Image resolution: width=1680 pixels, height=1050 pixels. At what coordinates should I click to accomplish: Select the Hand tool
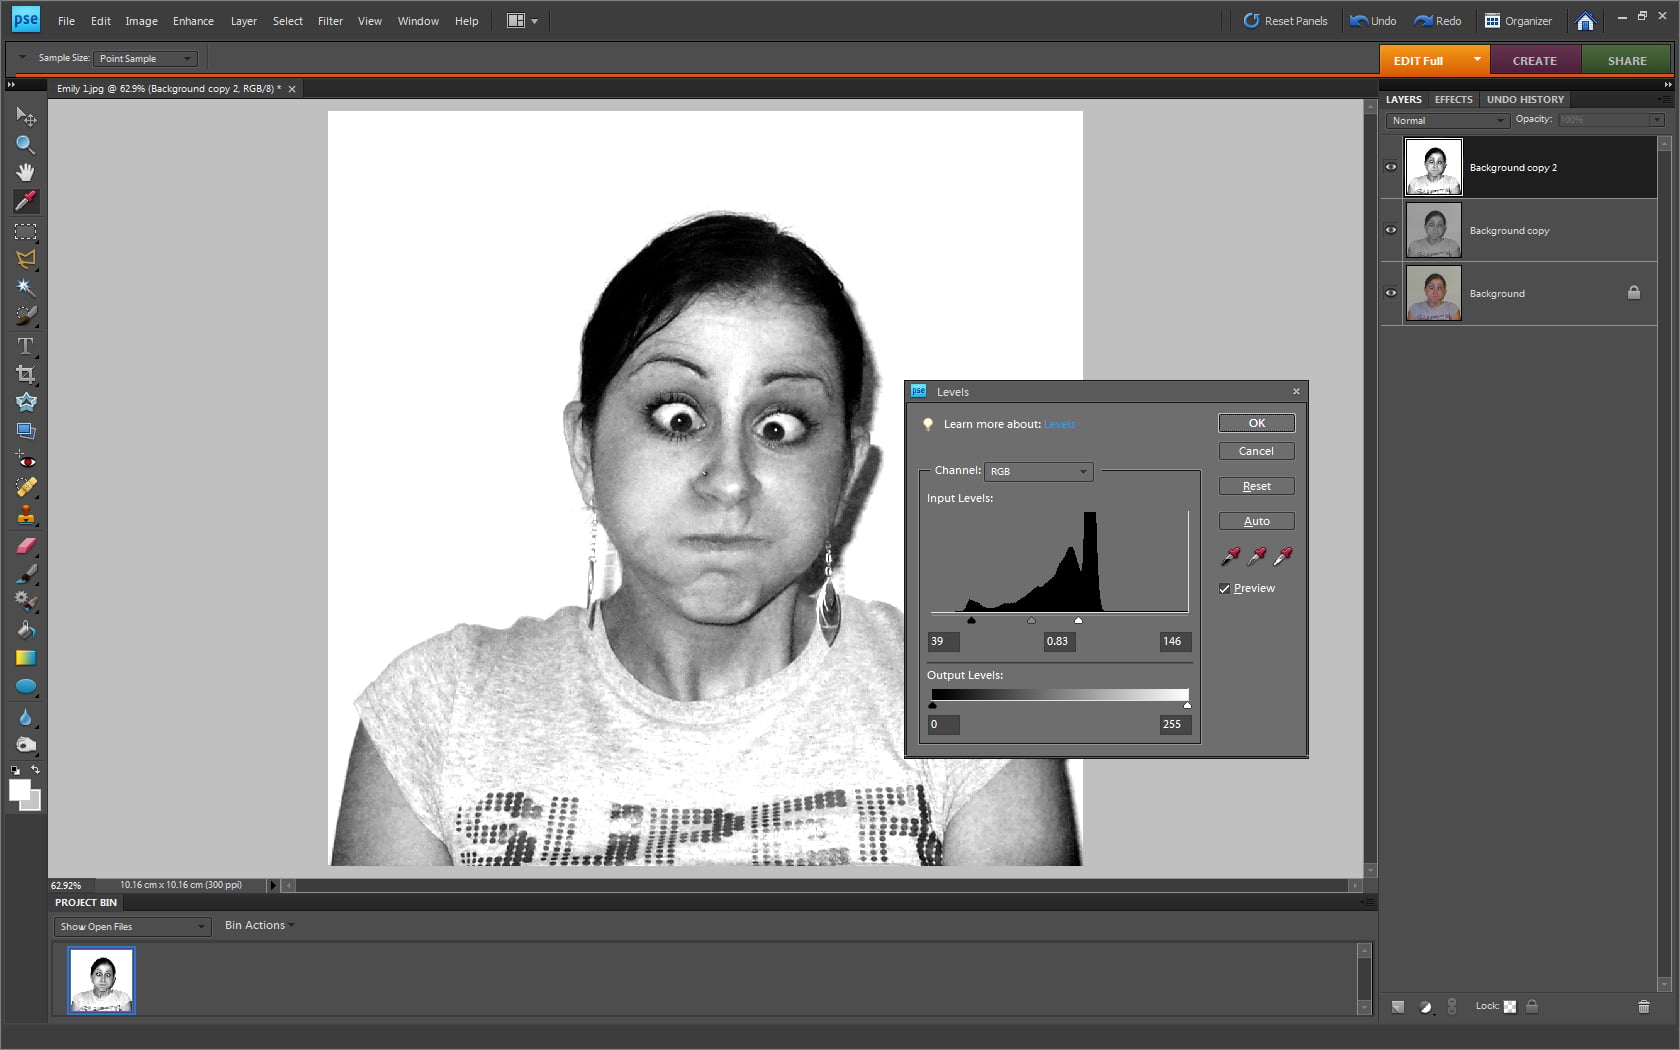coord(25,172)
